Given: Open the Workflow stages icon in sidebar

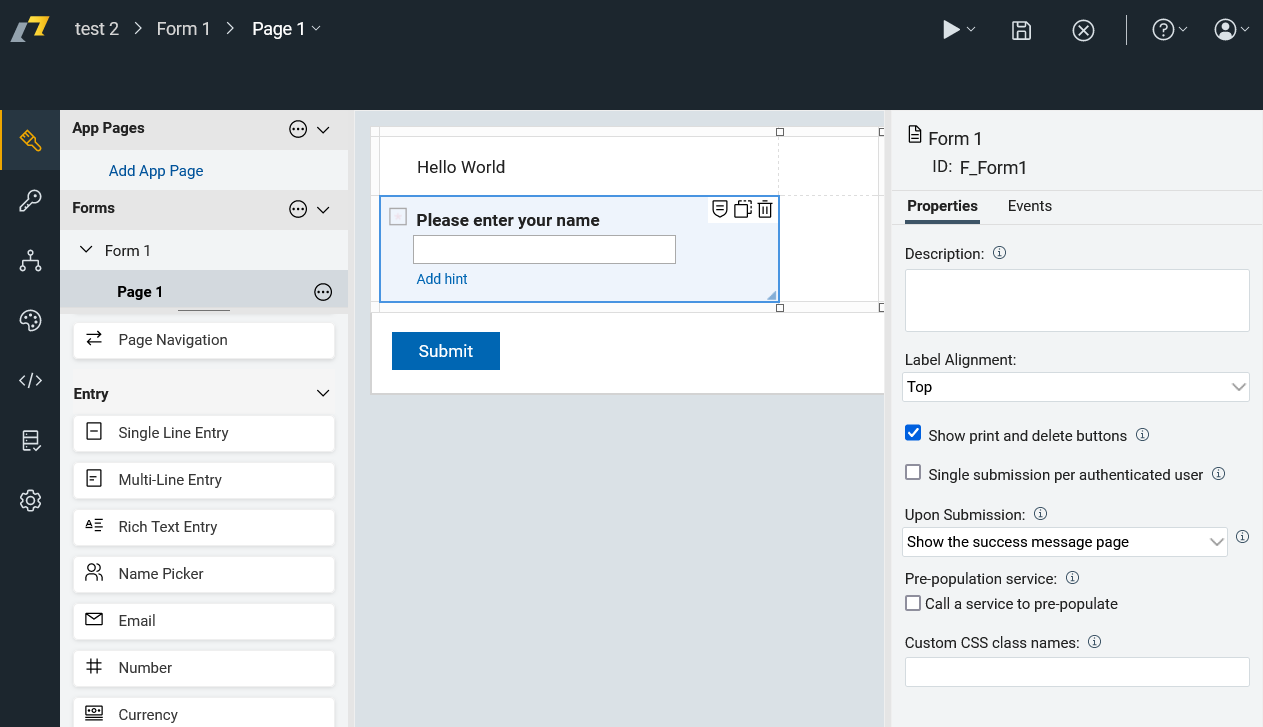Looking at the screenshot, I should point(30,262).
